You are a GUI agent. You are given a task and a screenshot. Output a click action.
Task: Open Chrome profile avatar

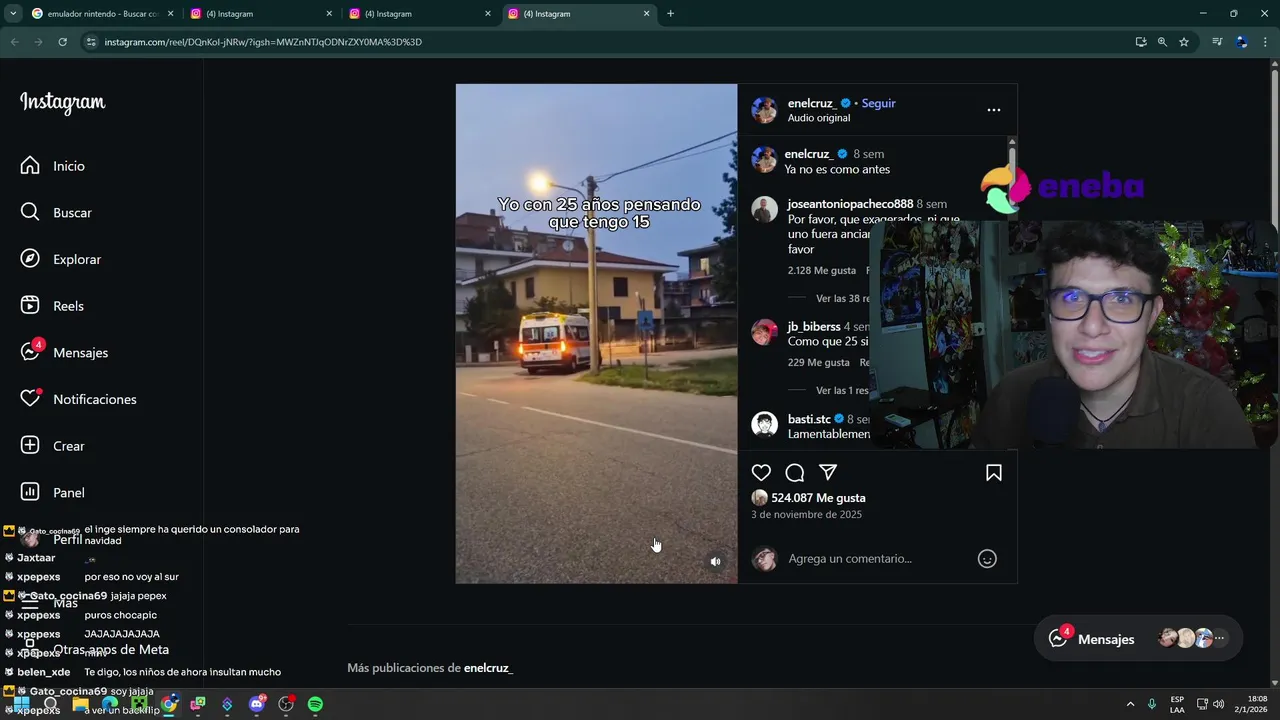coord(1241,42)
